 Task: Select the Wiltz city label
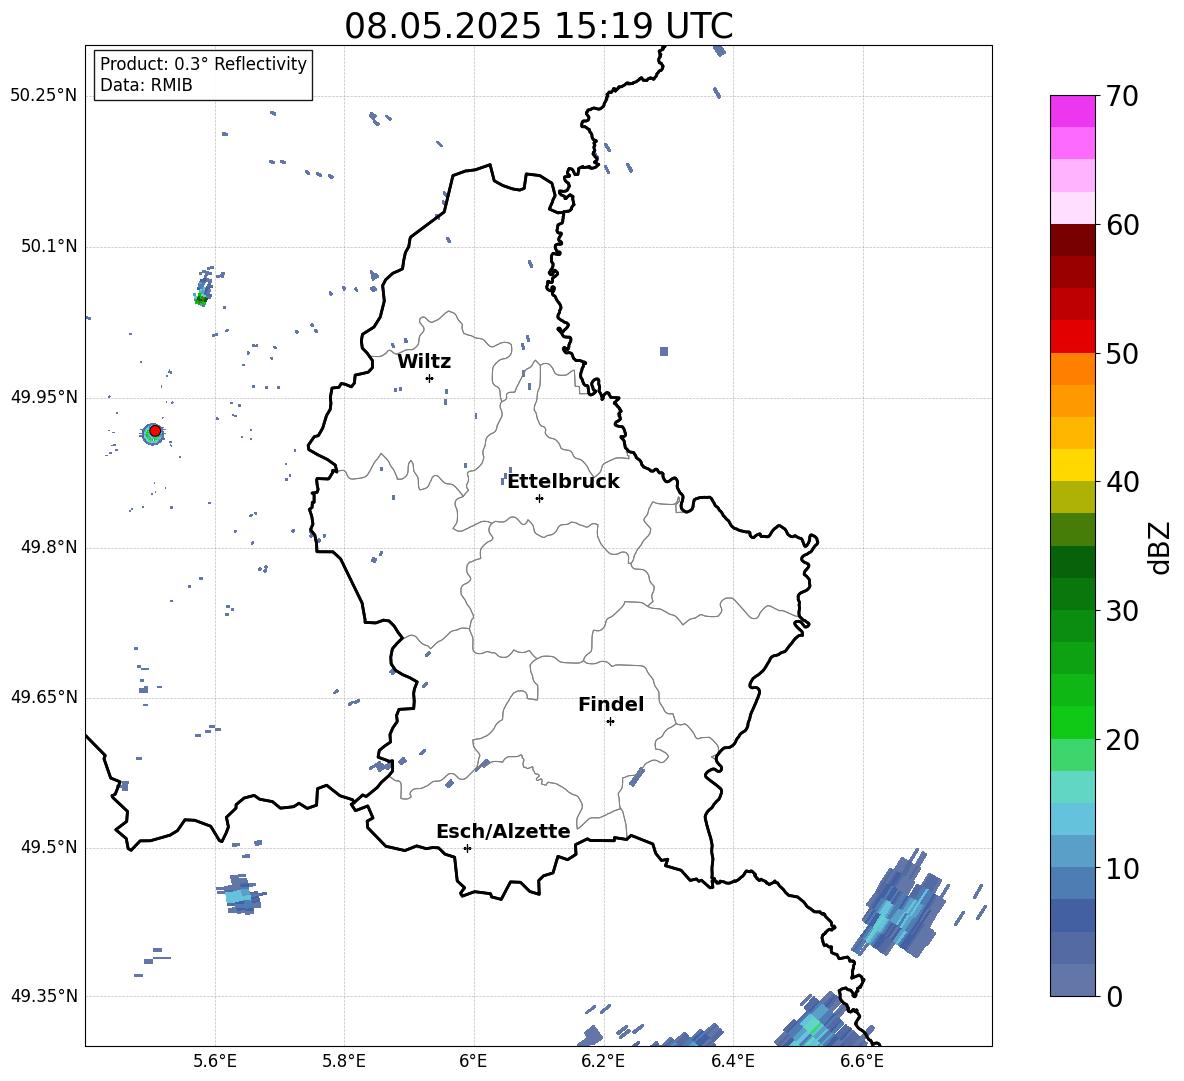(x=424, y=361)
